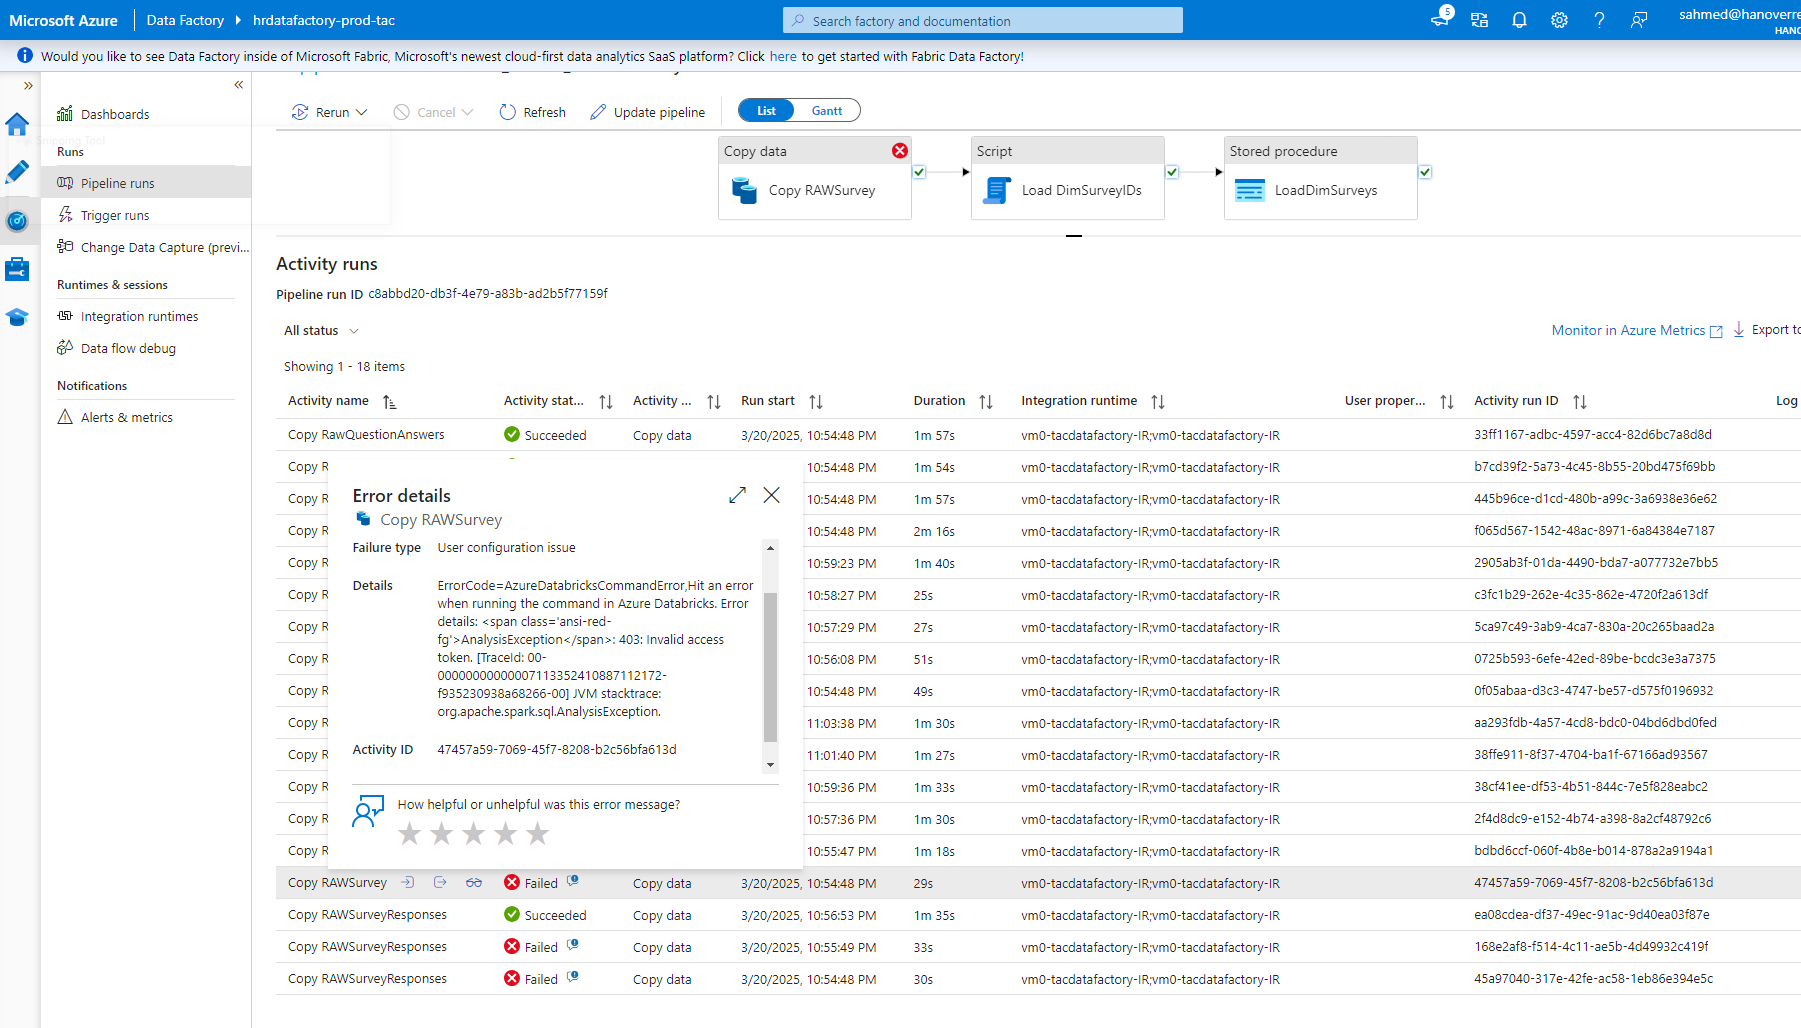
Task: Click success checkbox output of Load DimSurveyIDs node
Action: 1172,172
